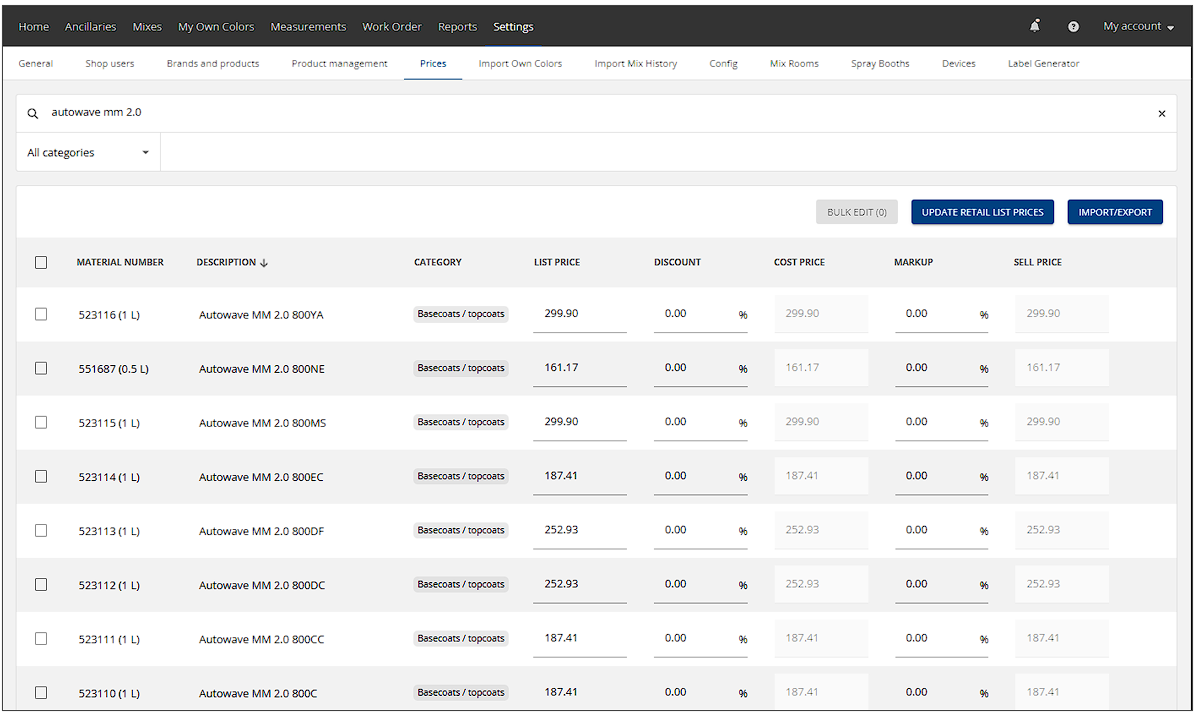Viewport: 1198px width, 715px height.
Task: Switch to the General tab
Action: click(x=36, y=63)
